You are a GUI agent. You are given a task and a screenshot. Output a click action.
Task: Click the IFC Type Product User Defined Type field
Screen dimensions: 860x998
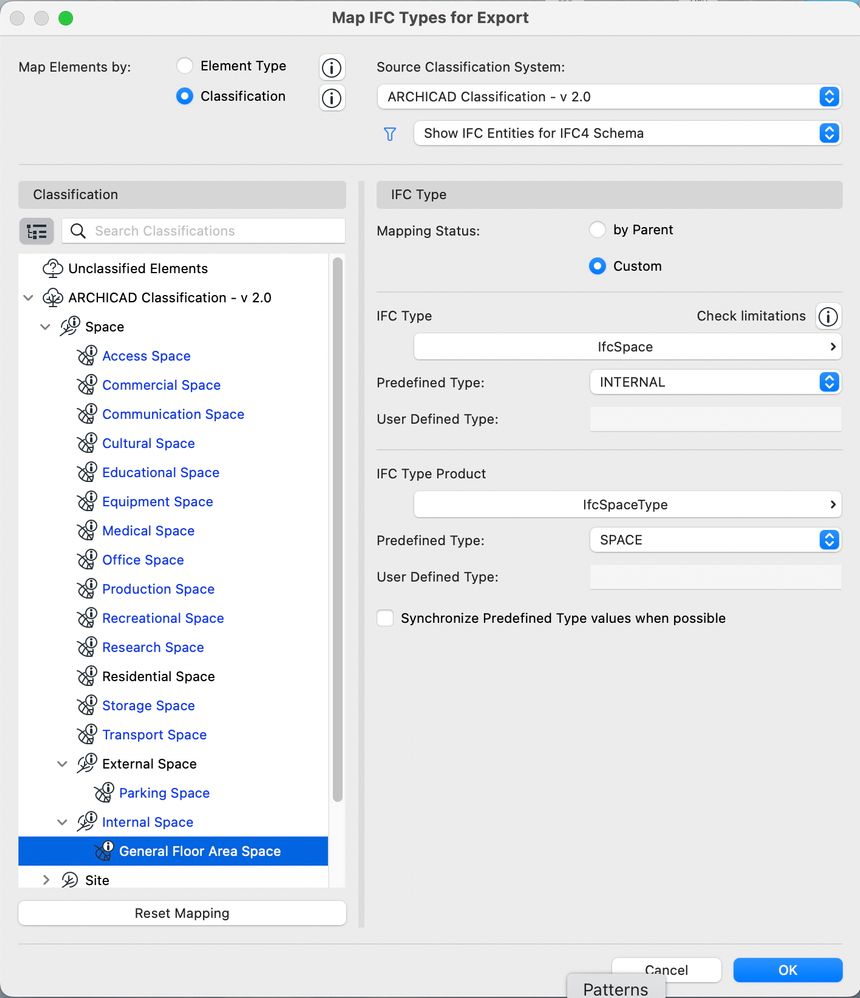click(x=715, y=577)
